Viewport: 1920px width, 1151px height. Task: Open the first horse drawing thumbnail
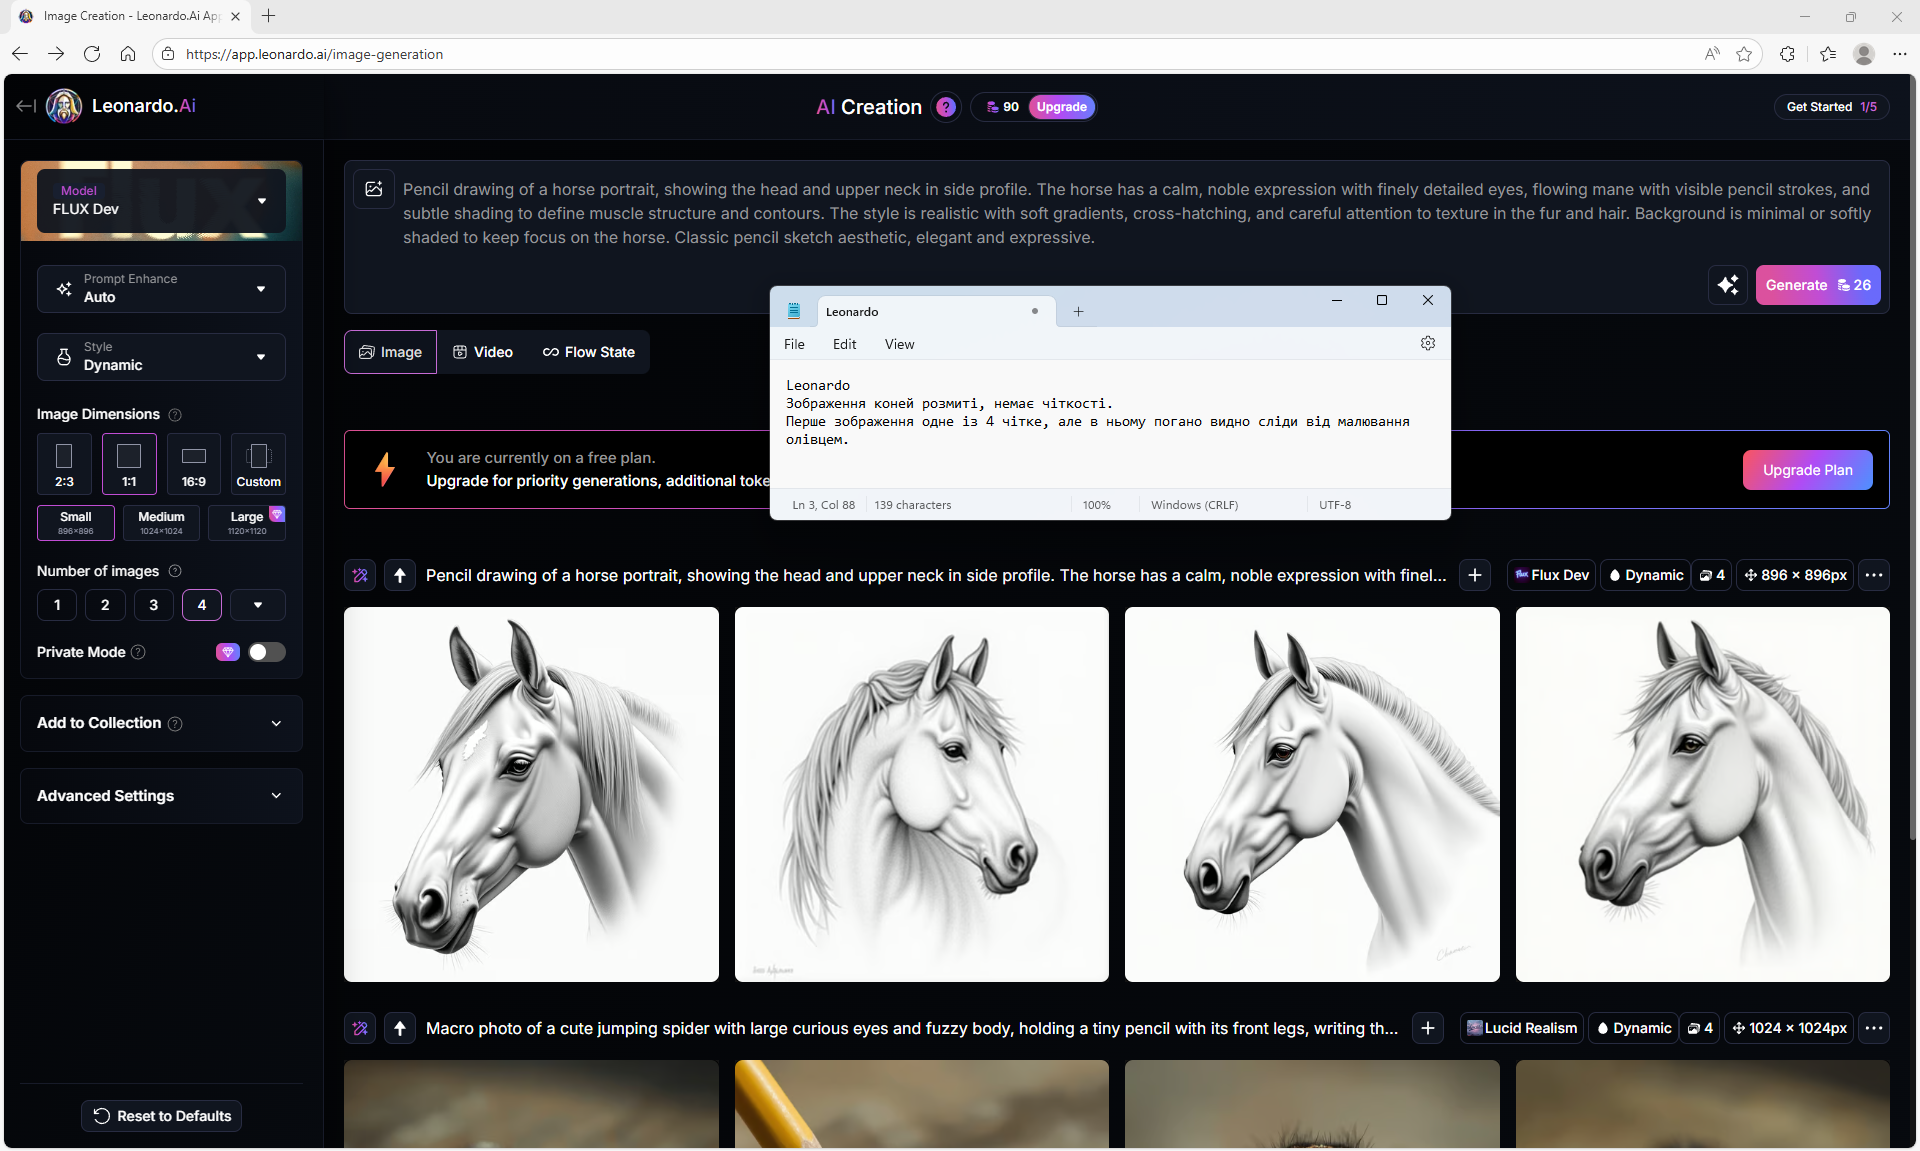(531, 794)
